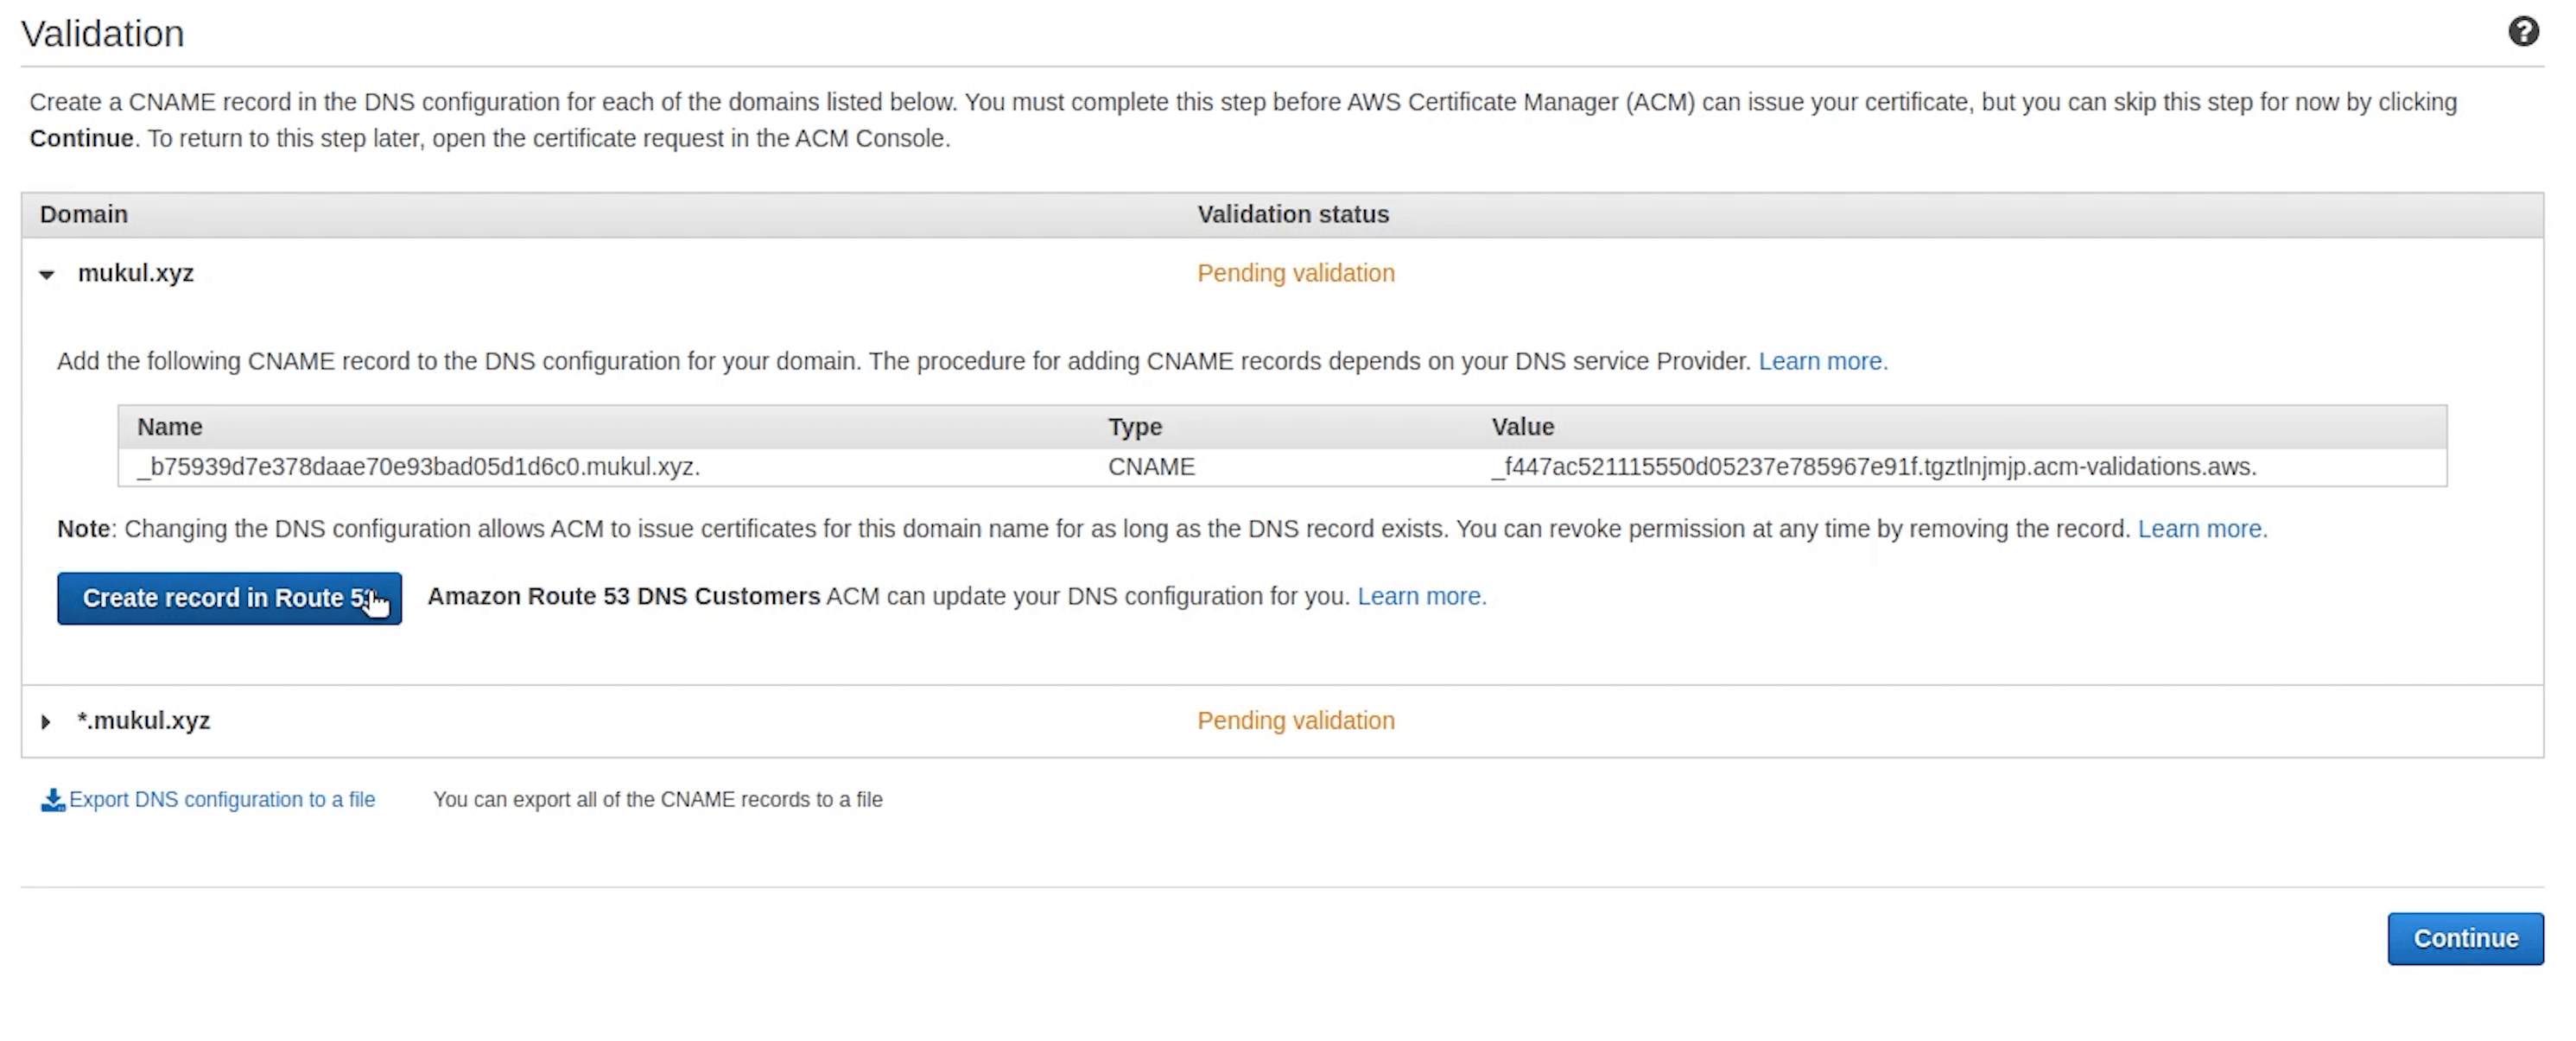Screen dimensions: 2576x1041
Task: Open Learn more link after revoke permission note
Action: coord(2201,529)
